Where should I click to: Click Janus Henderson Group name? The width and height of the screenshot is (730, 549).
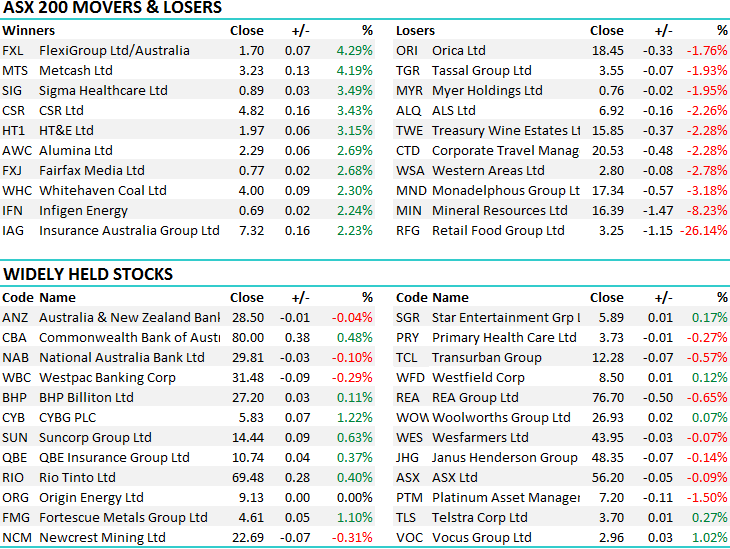coord(505,458)
